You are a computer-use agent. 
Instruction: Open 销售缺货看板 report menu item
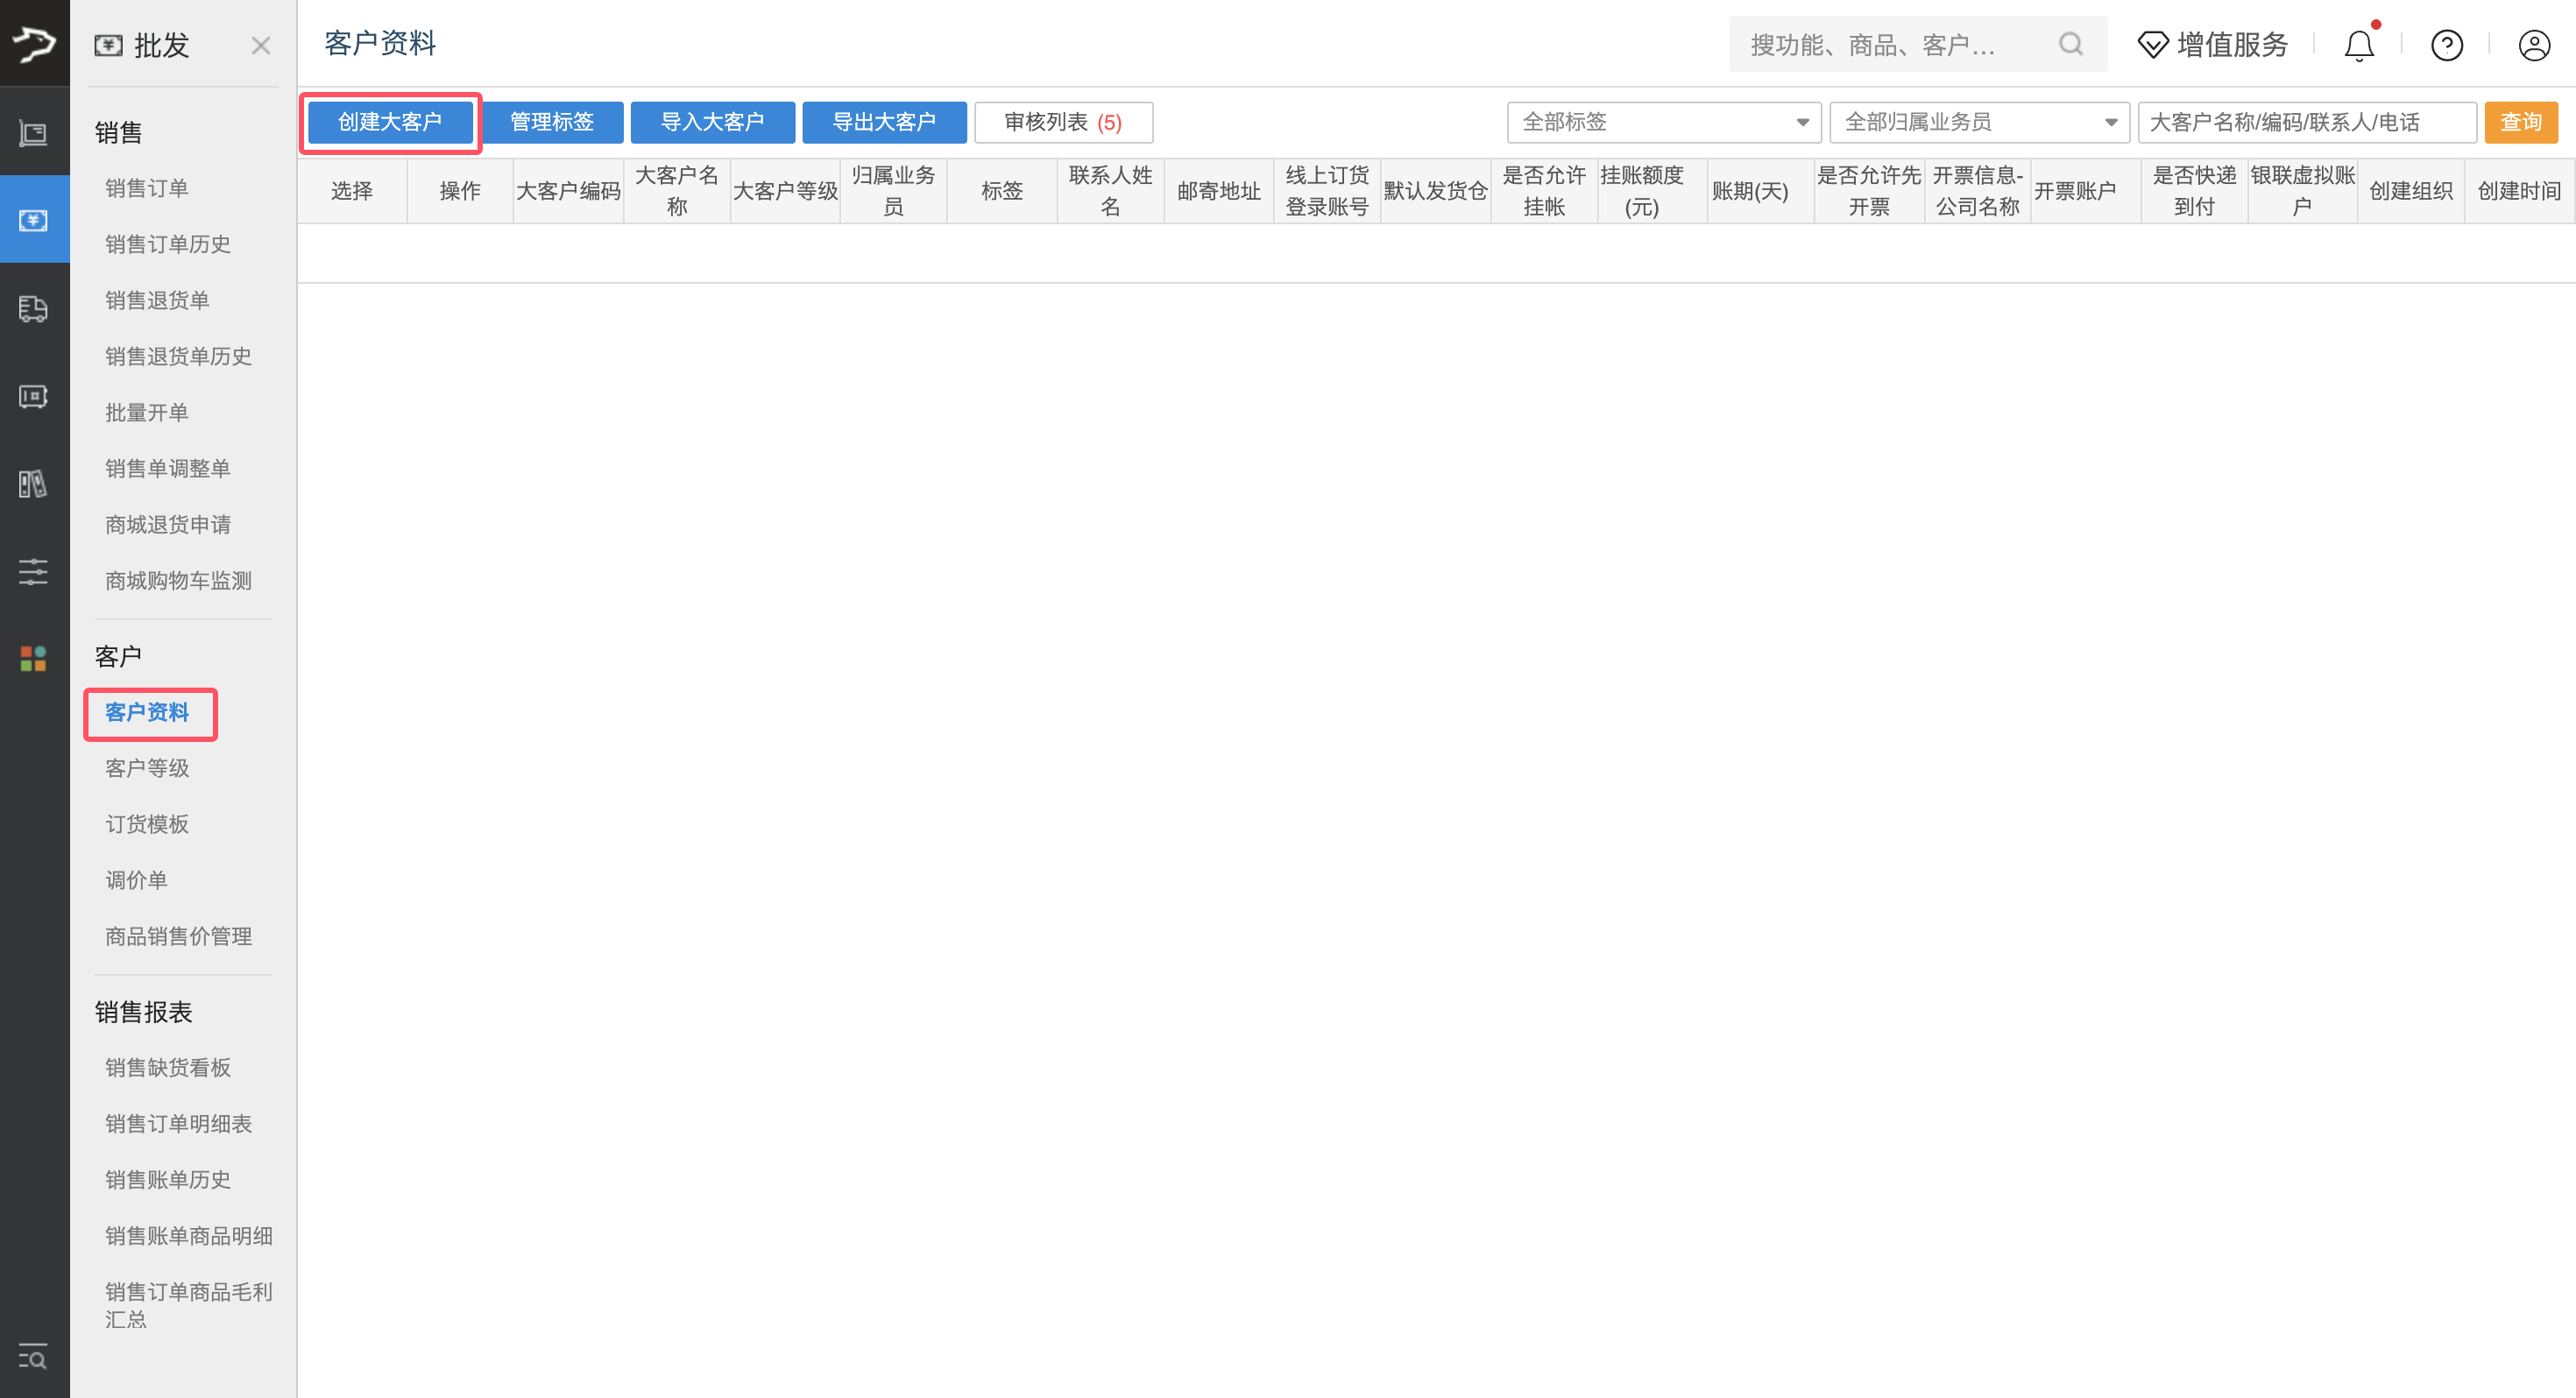click(x=168, y=1067)
